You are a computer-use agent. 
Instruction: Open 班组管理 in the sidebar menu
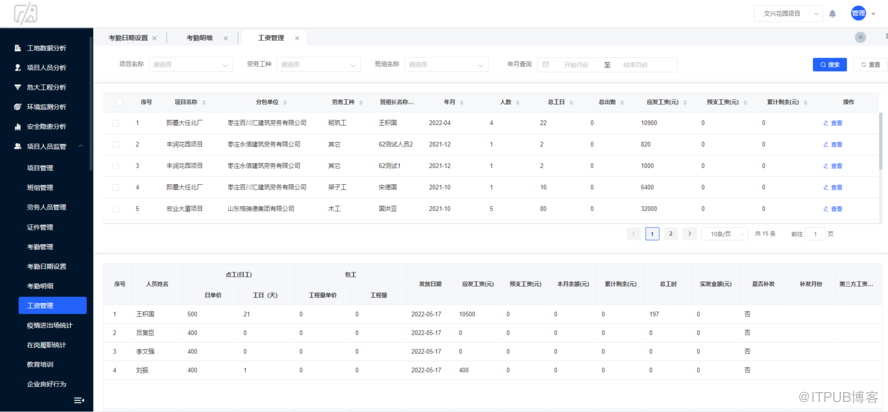40,187
